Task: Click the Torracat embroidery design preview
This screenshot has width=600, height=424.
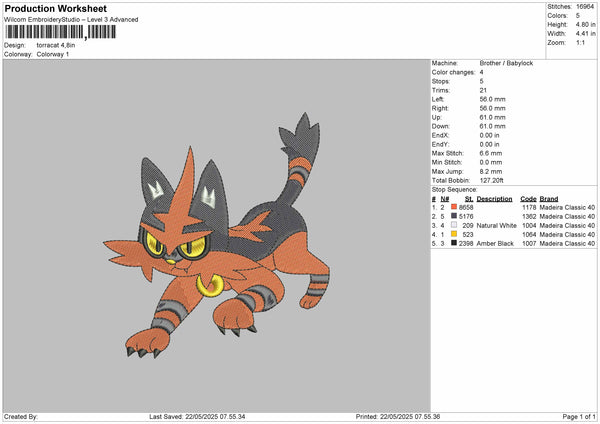Action: click(217, 237)
